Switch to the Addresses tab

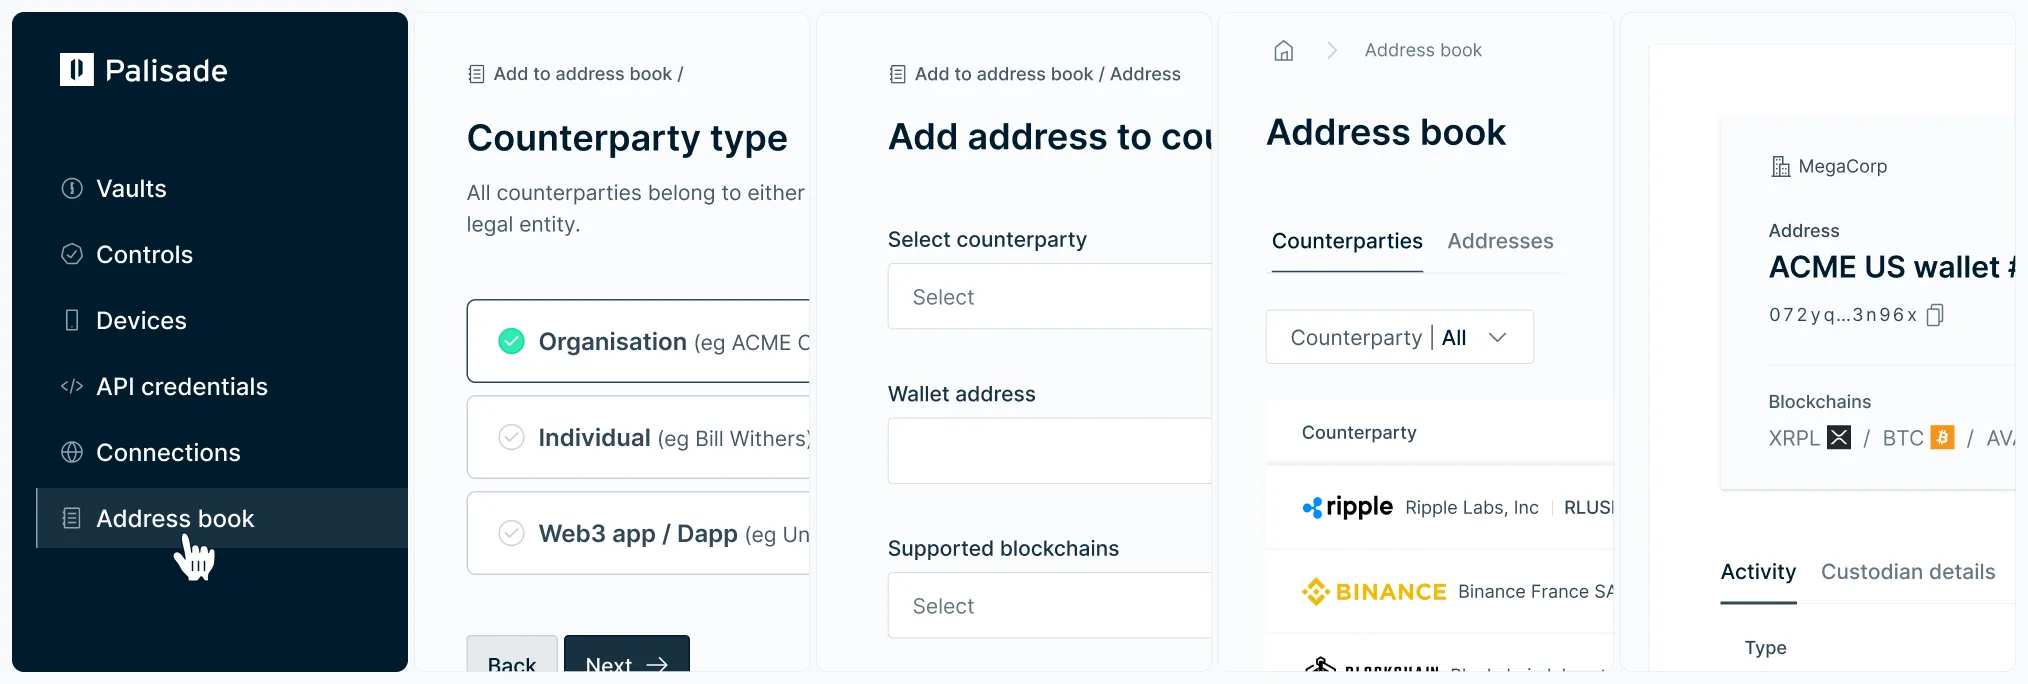tap(1500, 242)
